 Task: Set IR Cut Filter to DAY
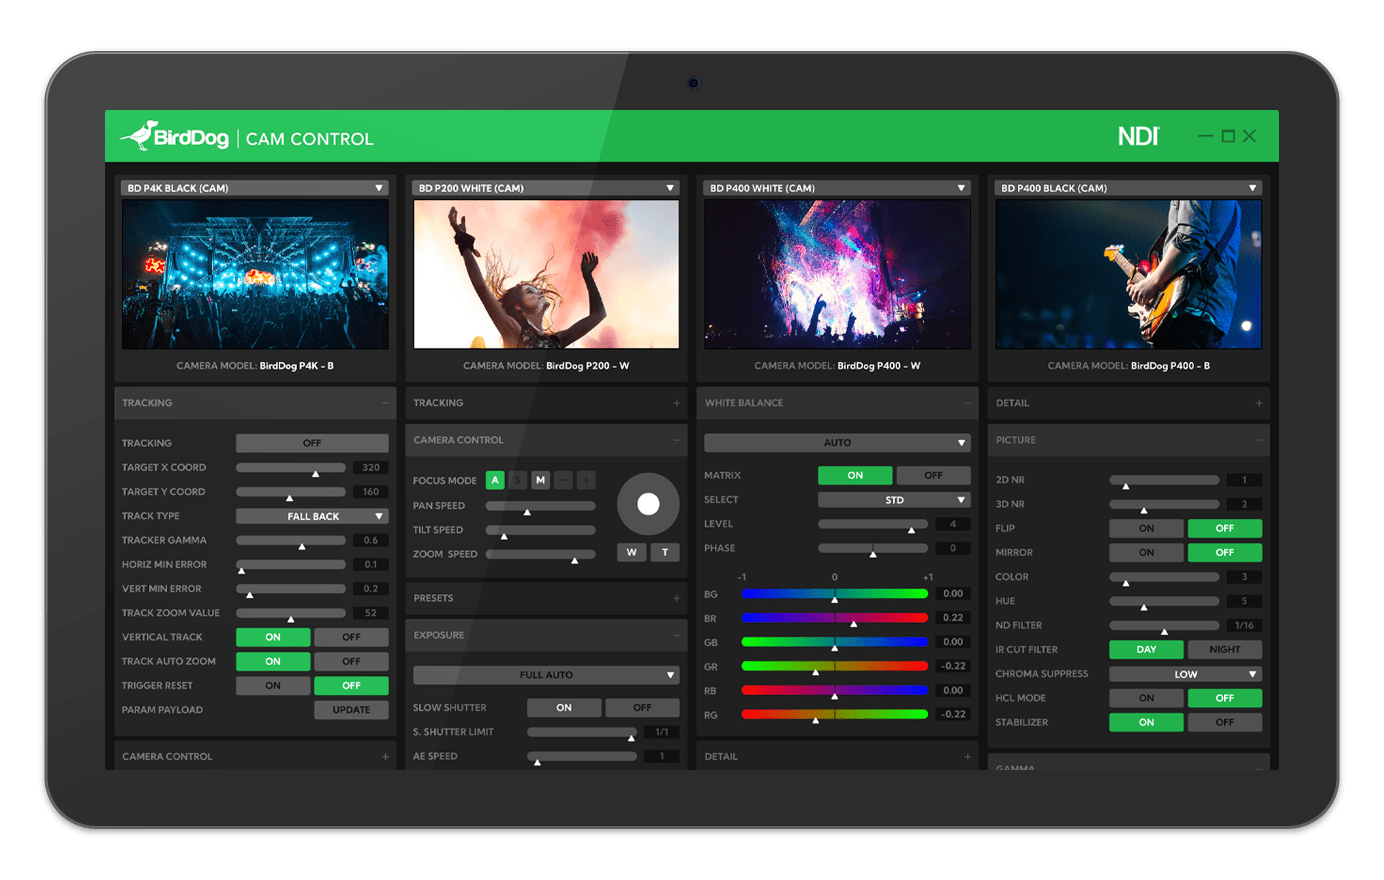click(1146, 649)
